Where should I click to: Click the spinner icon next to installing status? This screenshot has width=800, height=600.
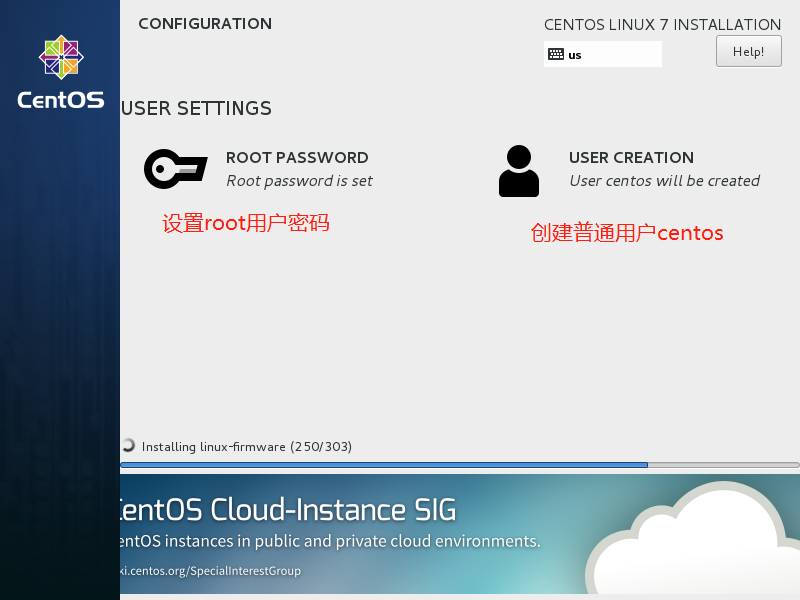click(128, 446)
